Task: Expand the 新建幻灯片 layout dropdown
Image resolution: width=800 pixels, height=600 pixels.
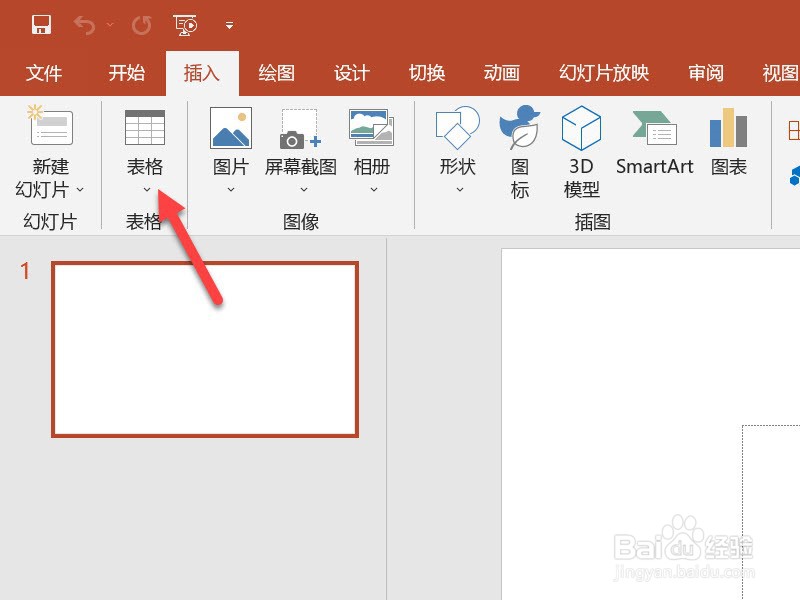Action: tap(80, 189)
